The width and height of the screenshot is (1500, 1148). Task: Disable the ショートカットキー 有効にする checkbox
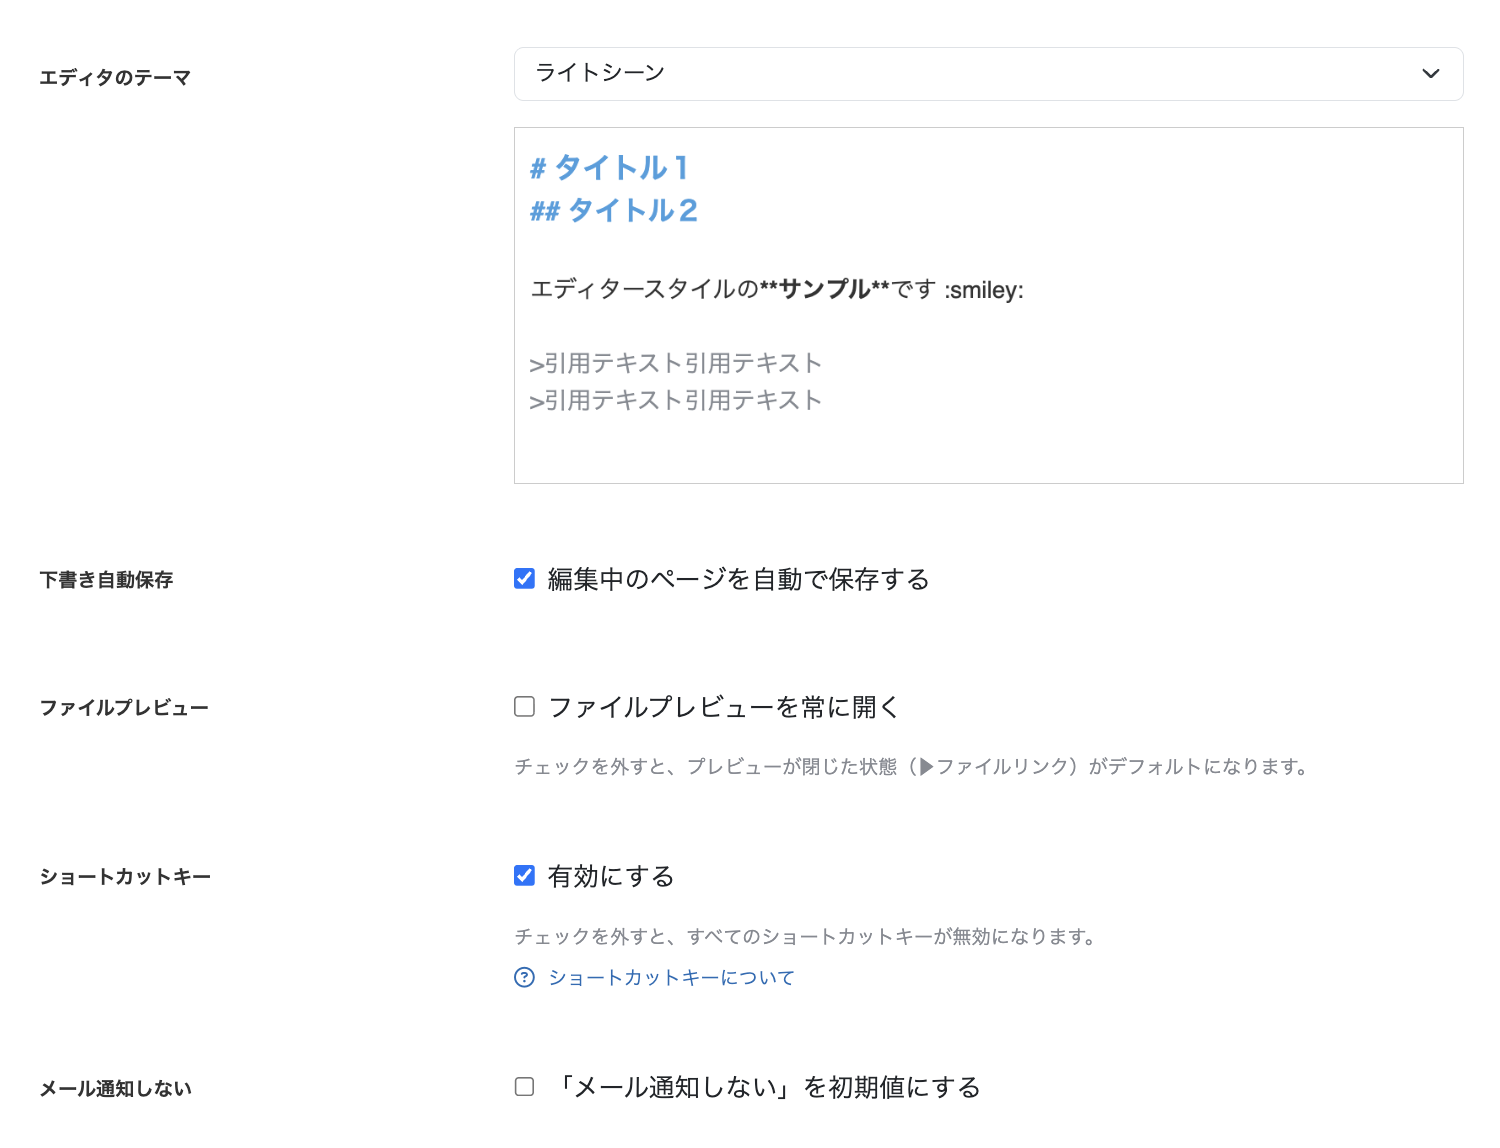[524, 876]
